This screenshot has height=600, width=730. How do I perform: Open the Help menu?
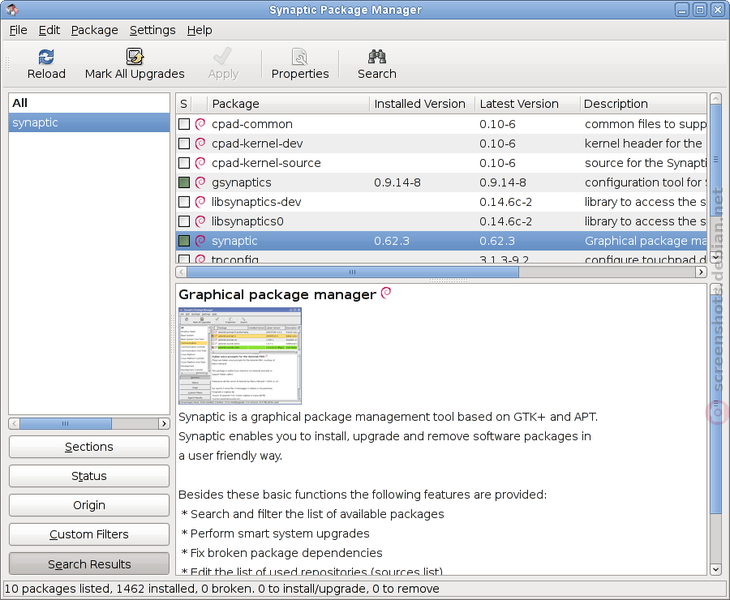(200, 30)
